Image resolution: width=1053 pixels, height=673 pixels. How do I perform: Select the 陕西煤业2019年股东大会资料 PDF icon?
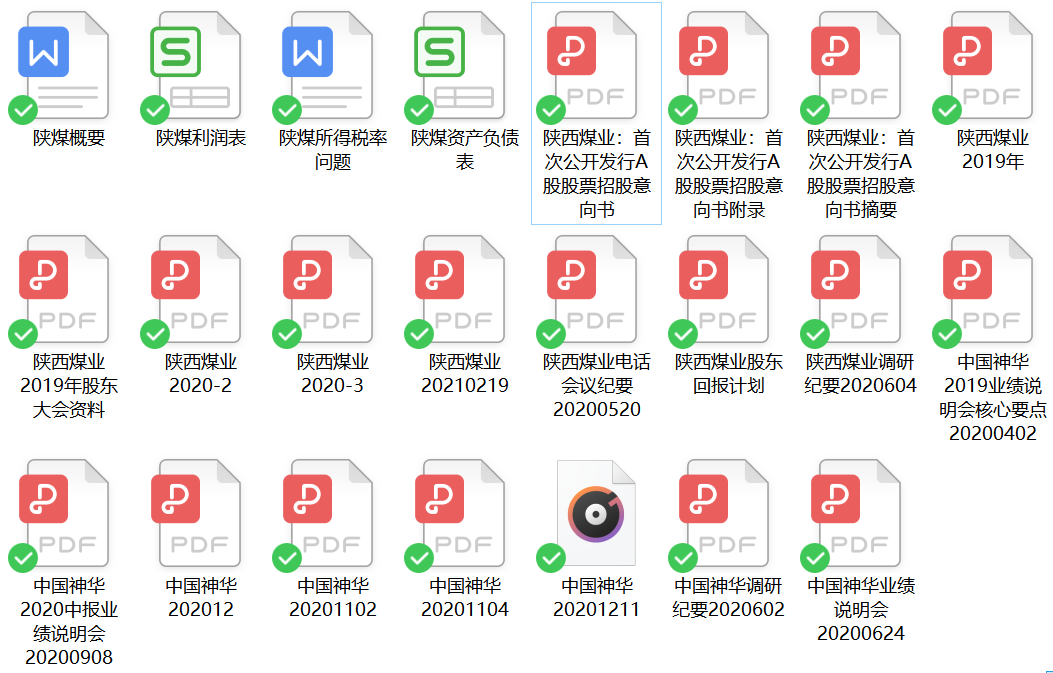[64, 289]
